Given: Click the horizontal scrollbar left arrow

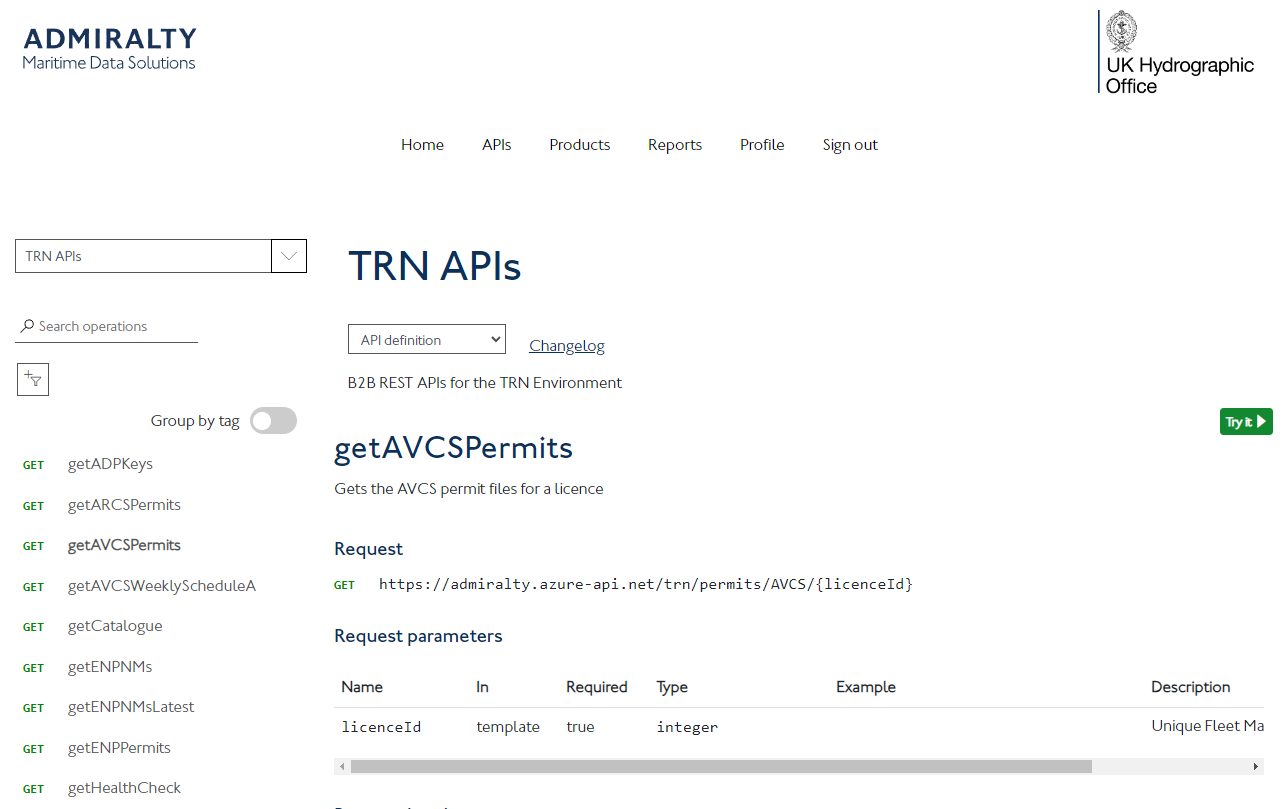Looking at the screenshot, I should (342, 766).
